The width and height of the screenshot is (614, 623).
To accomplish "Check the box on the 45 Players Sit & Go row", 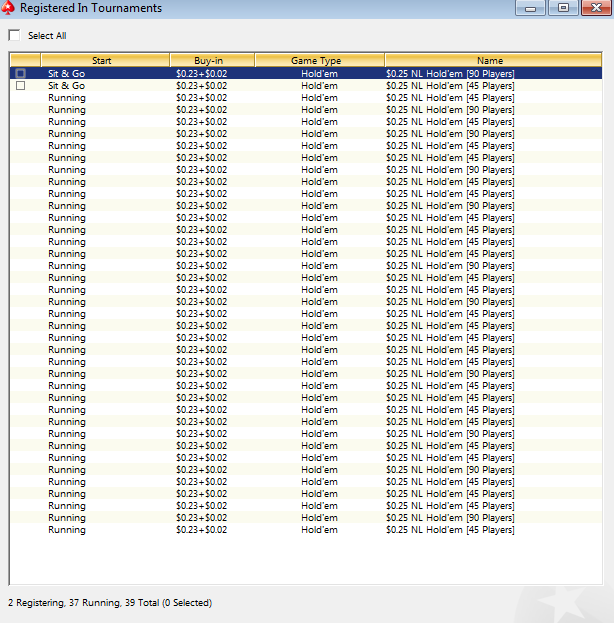I will [x=21, y=85].
